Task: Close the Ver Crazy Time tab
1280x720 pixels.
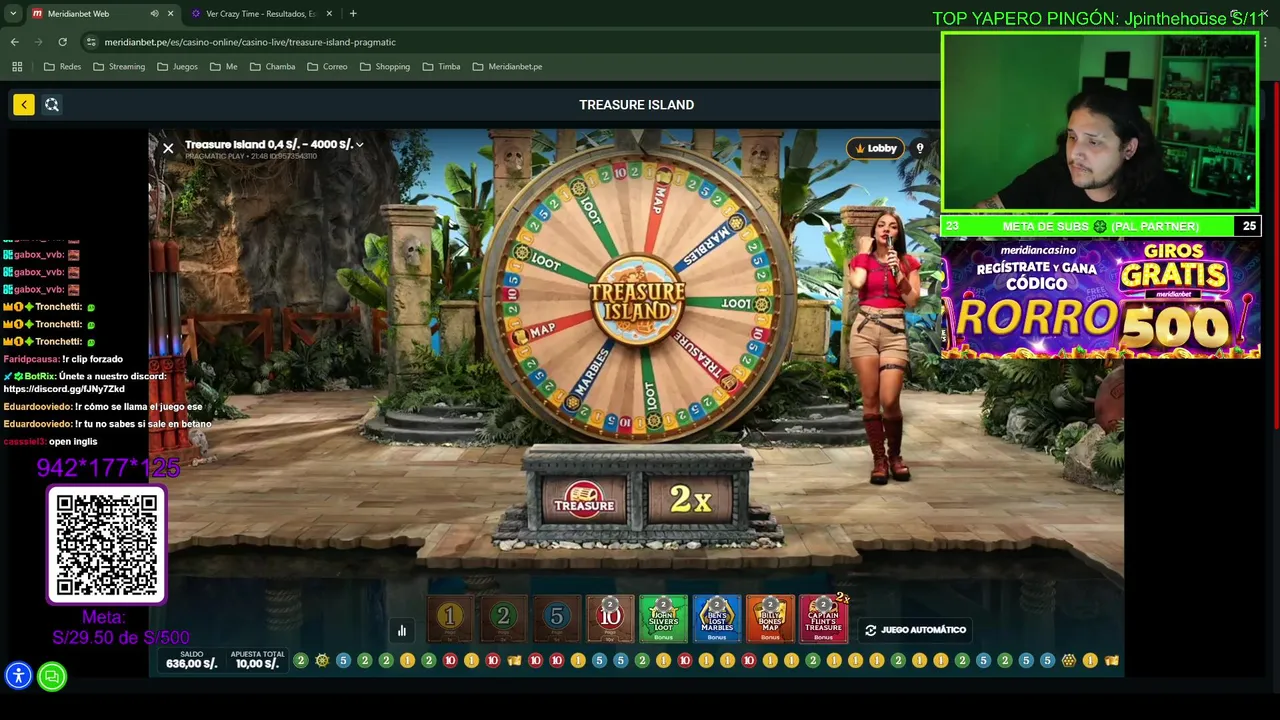Action: (329, 14)
